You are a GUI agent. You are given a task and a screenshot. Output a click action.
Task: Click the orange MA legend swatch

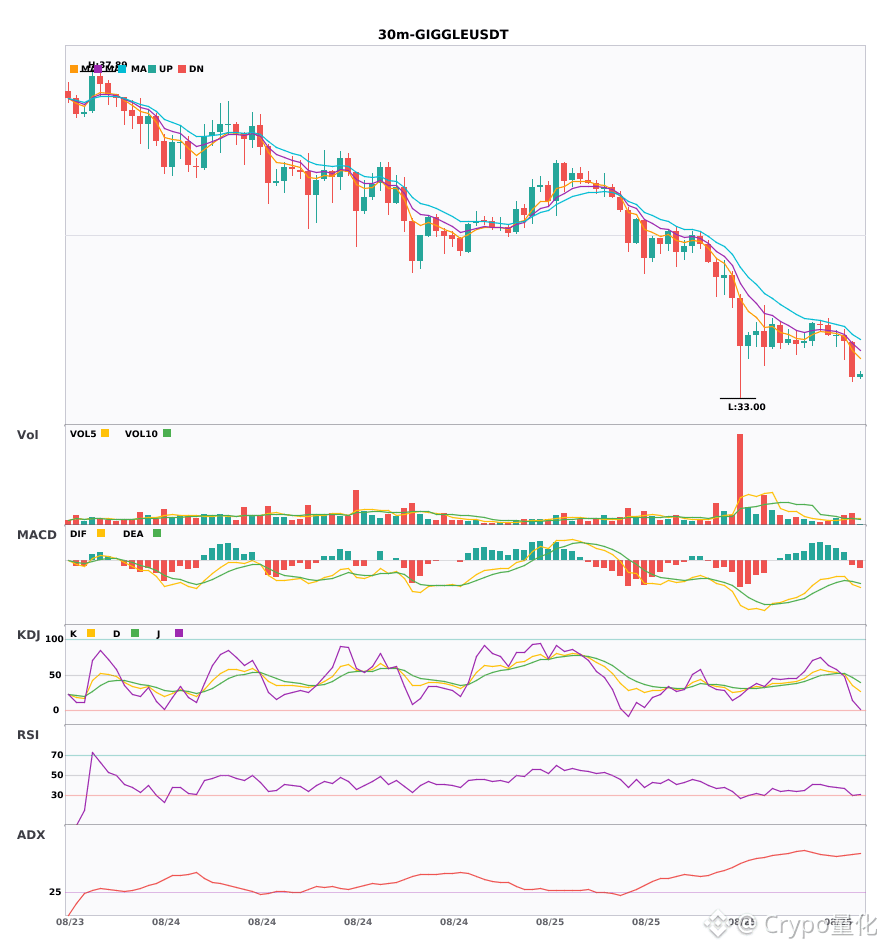[74, 69]
